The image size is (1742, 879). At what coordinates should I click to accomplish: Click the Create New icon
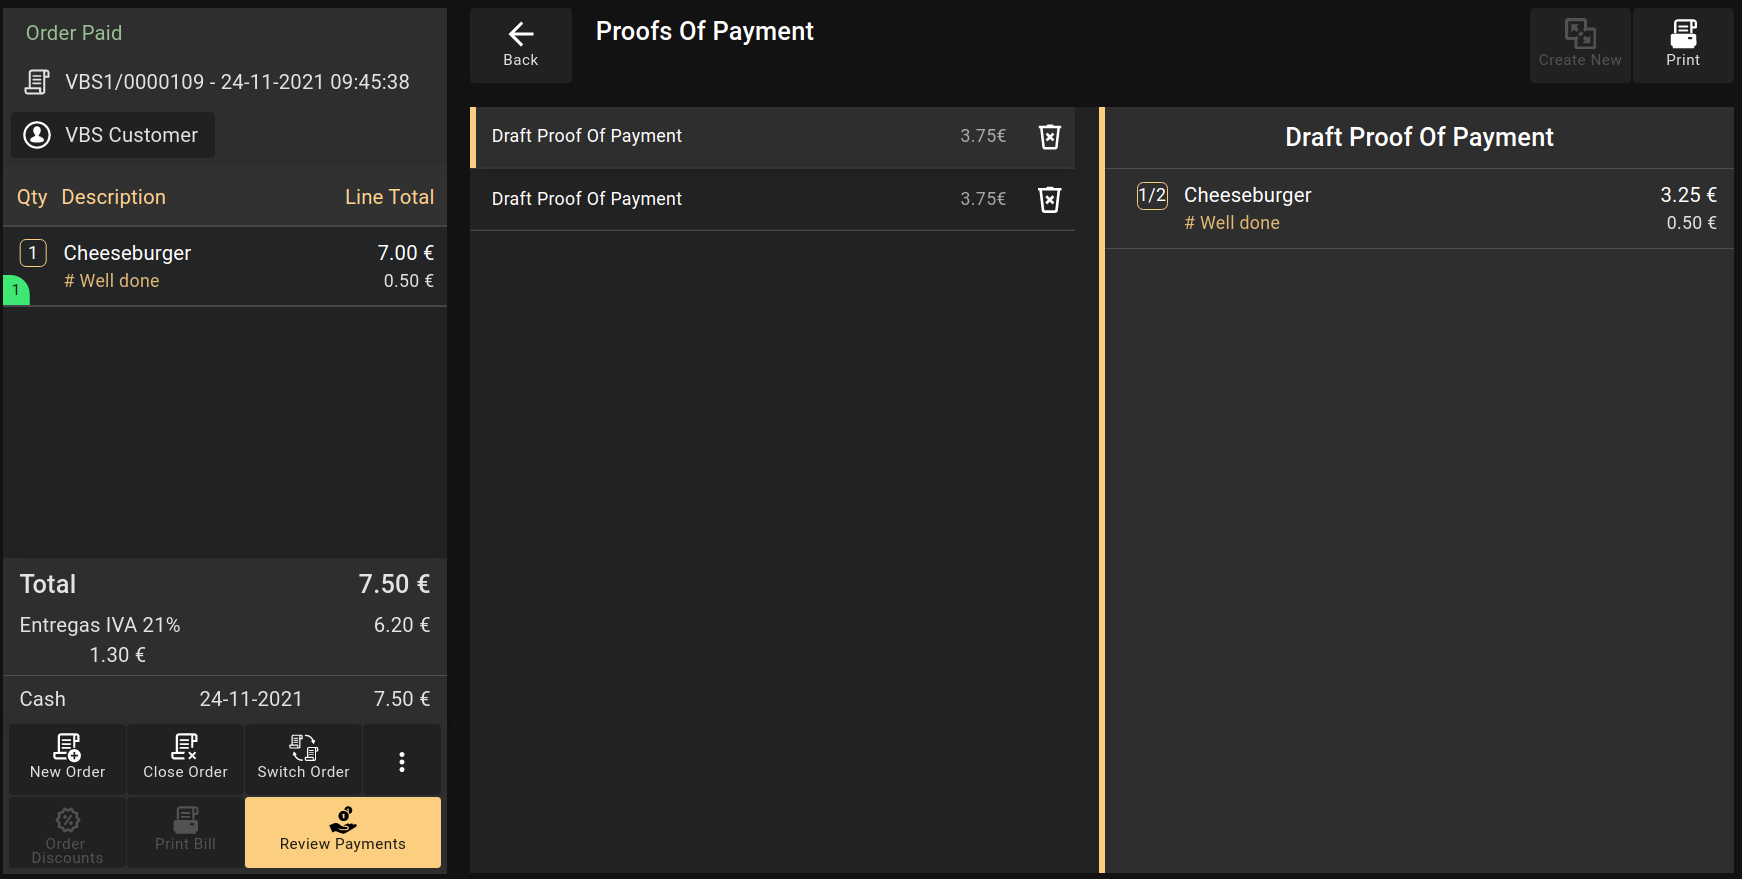tap(1579, 45)
